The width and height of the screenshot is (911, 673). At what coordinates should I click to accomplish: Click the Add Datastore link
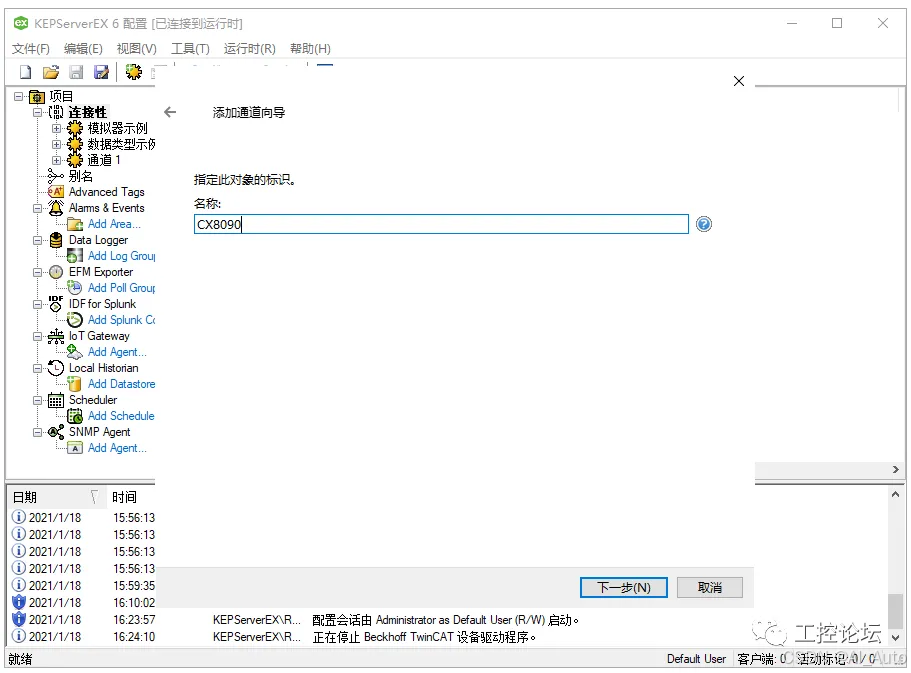coord(121,384)
